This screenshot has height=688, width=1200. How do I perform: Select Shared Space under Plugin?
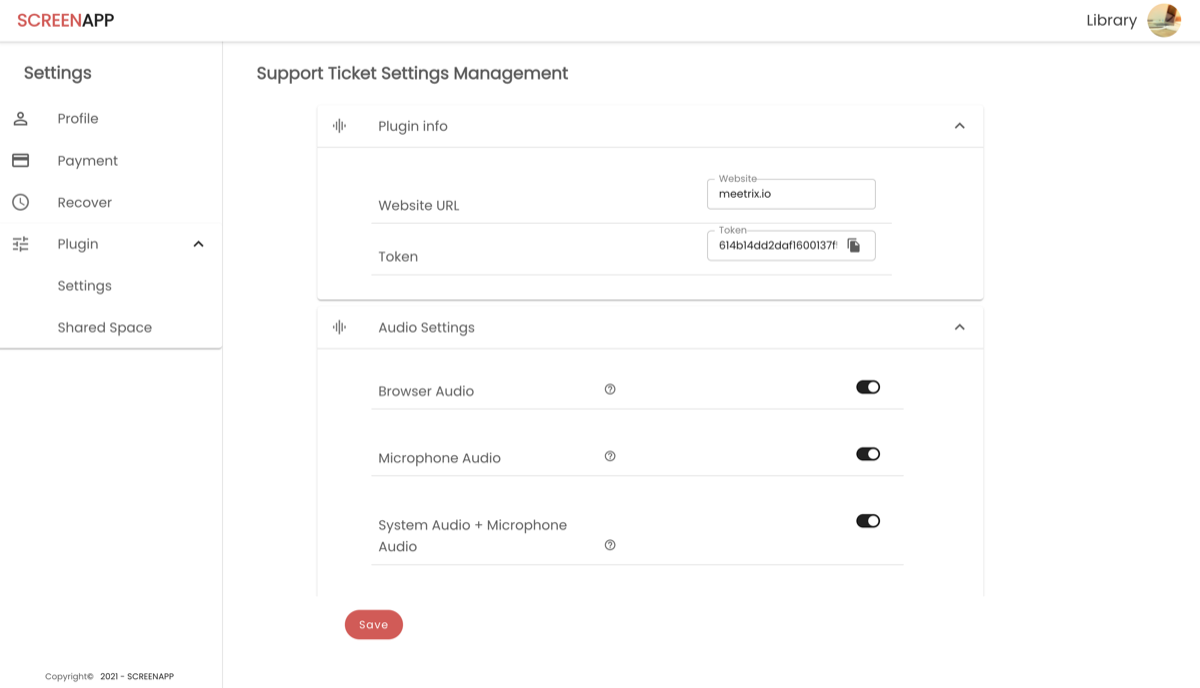(104, 327)
